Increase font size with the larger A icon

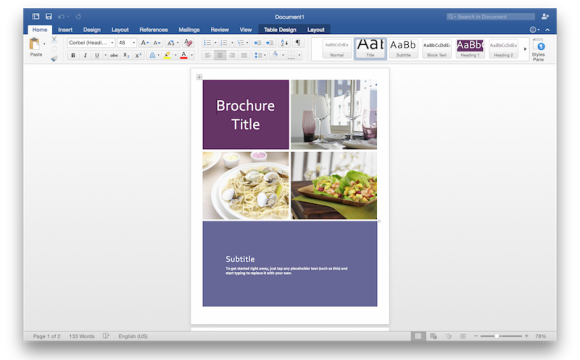[x=145, y=43]
